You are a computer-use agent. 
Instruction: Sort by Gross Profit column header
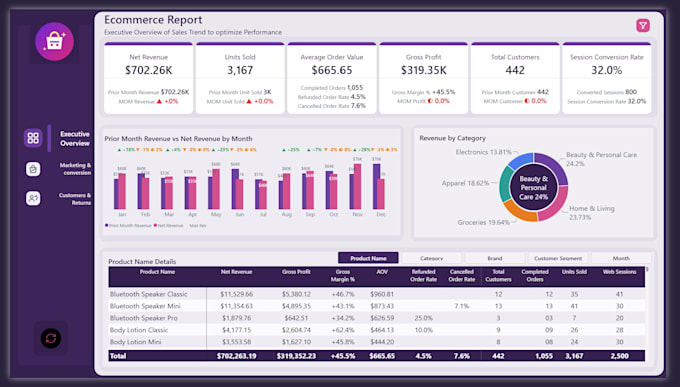coord(296,272)
